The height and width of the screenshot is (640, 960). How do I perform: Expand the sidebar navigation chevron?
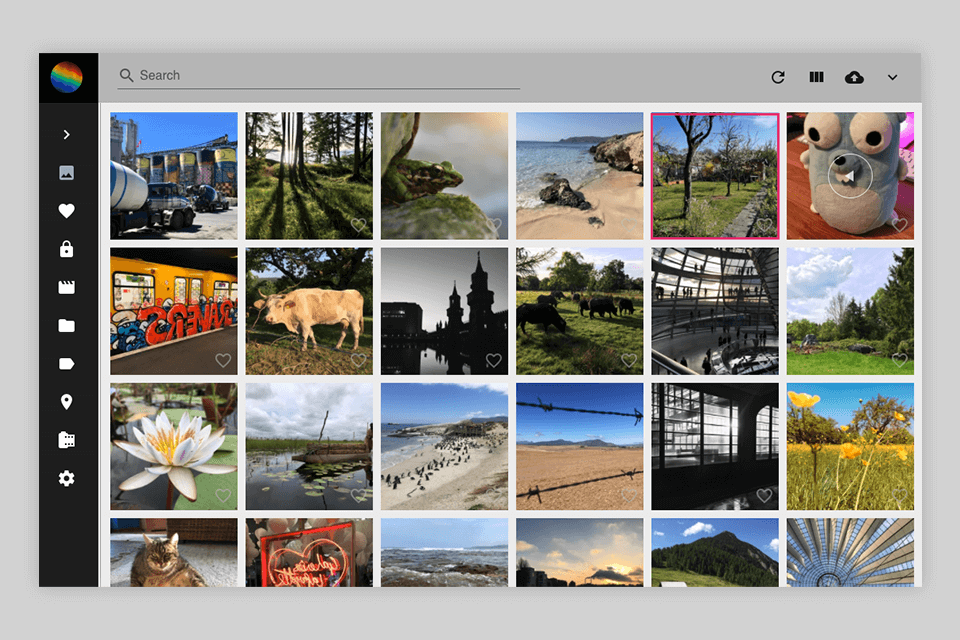tap(67, 134)
